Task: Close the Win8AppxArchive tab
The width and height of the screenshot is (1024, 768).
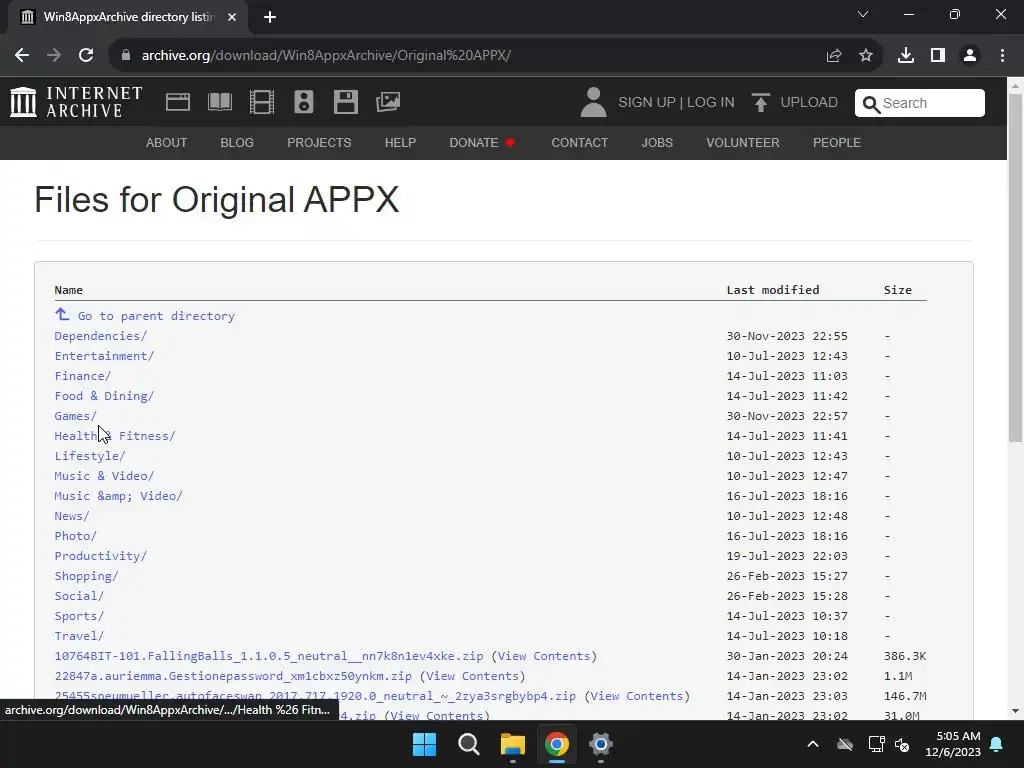Action: 232,17
